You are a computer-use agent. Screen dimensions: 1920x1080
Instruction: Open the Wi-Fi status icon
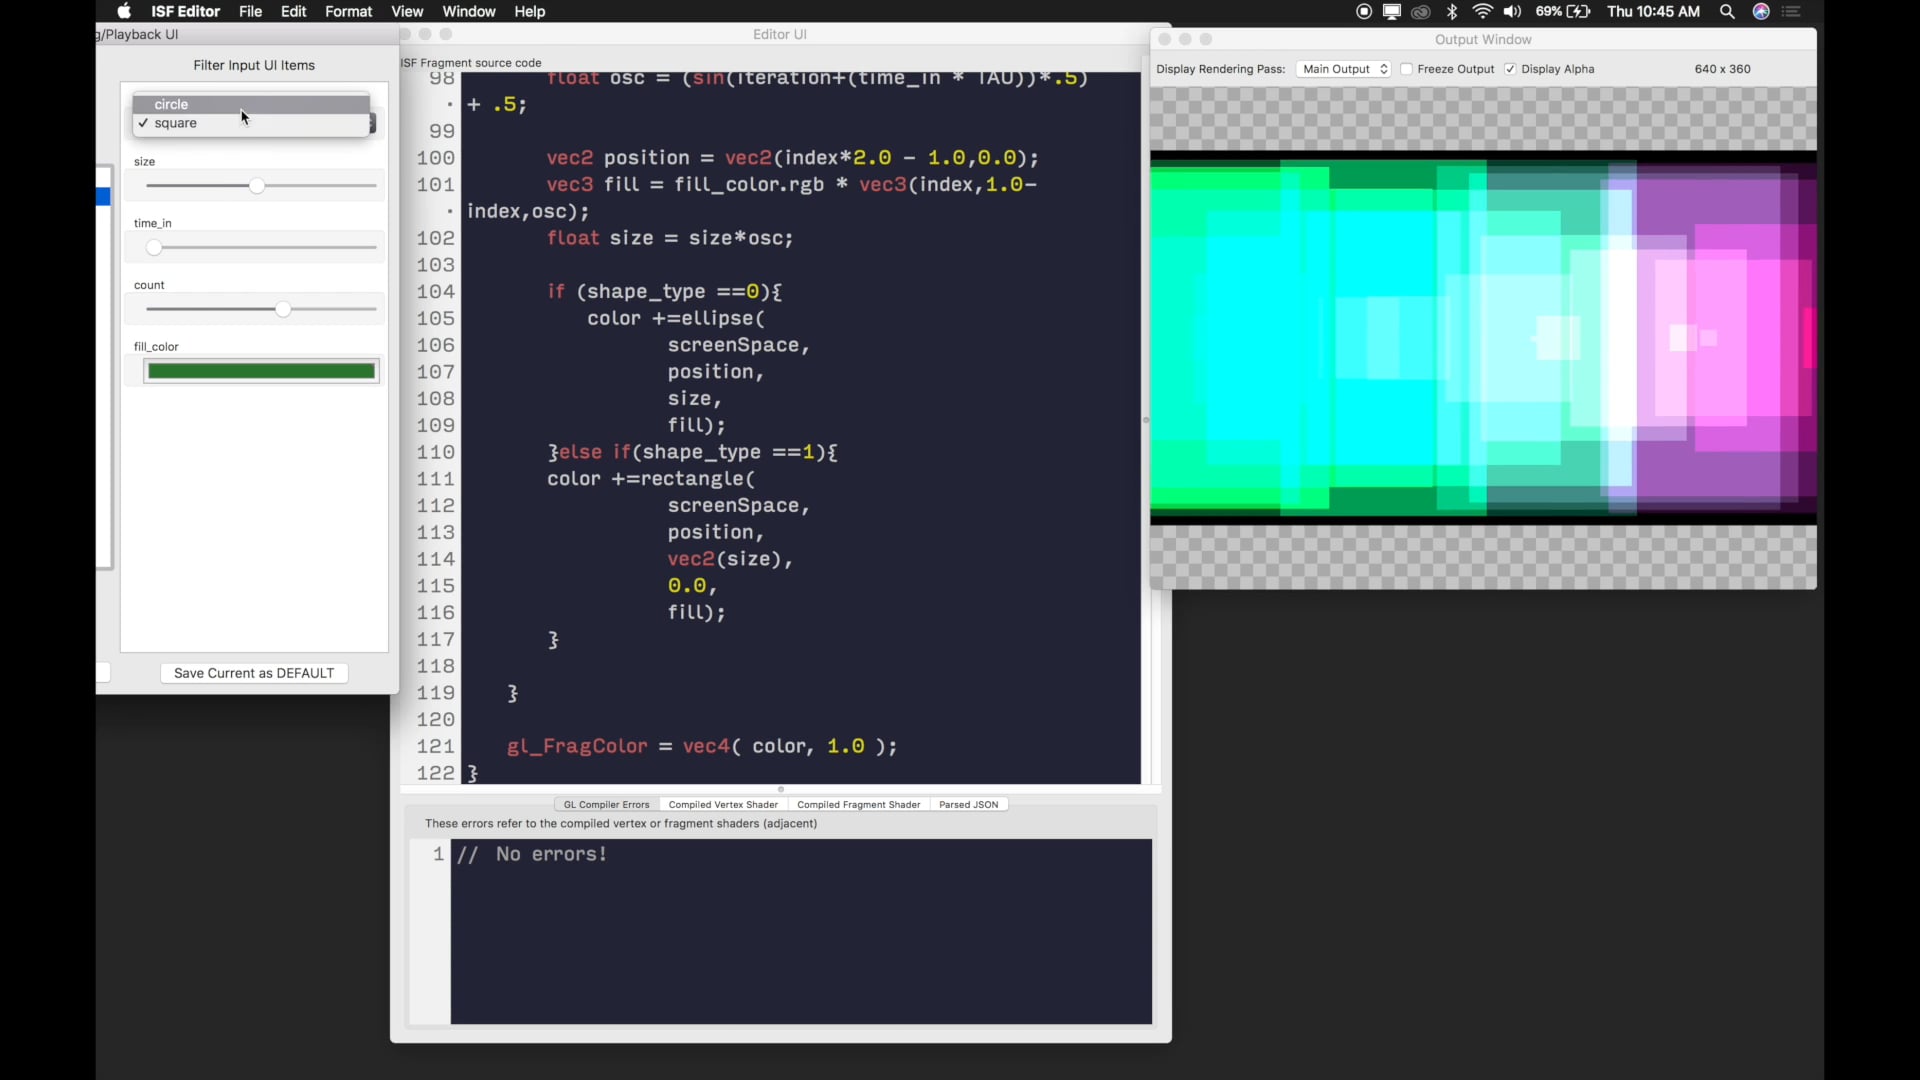[x=1483, y=12]
